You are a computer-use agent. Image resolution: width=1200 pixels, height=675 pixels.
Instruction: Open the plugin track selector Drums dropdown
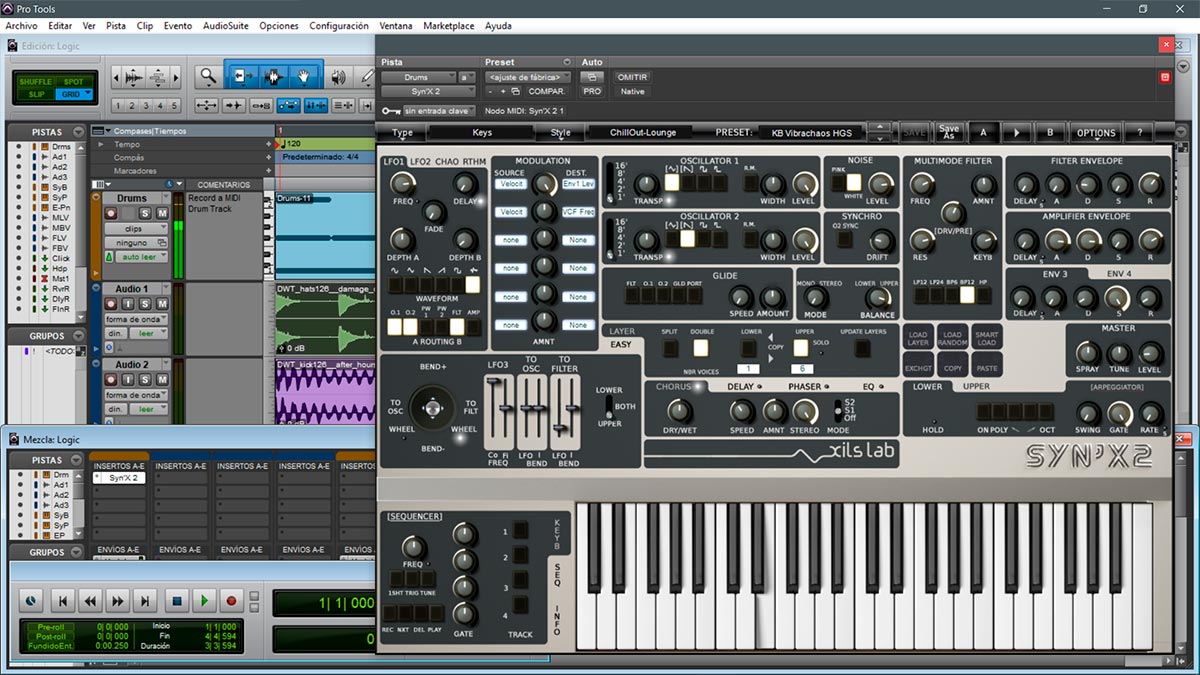417,77
